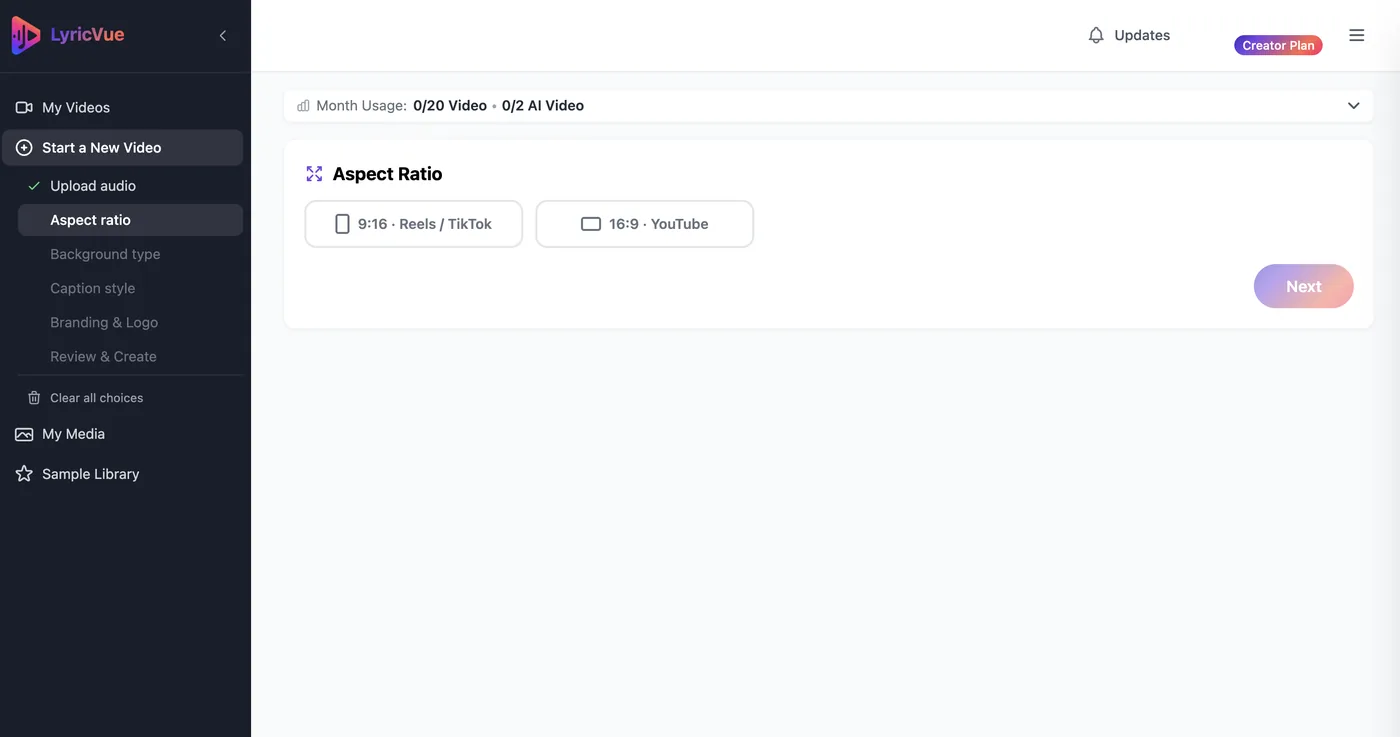Click the Sample Library label
This screenshot has width=1400, height=737.
click(x=90, y=474)
